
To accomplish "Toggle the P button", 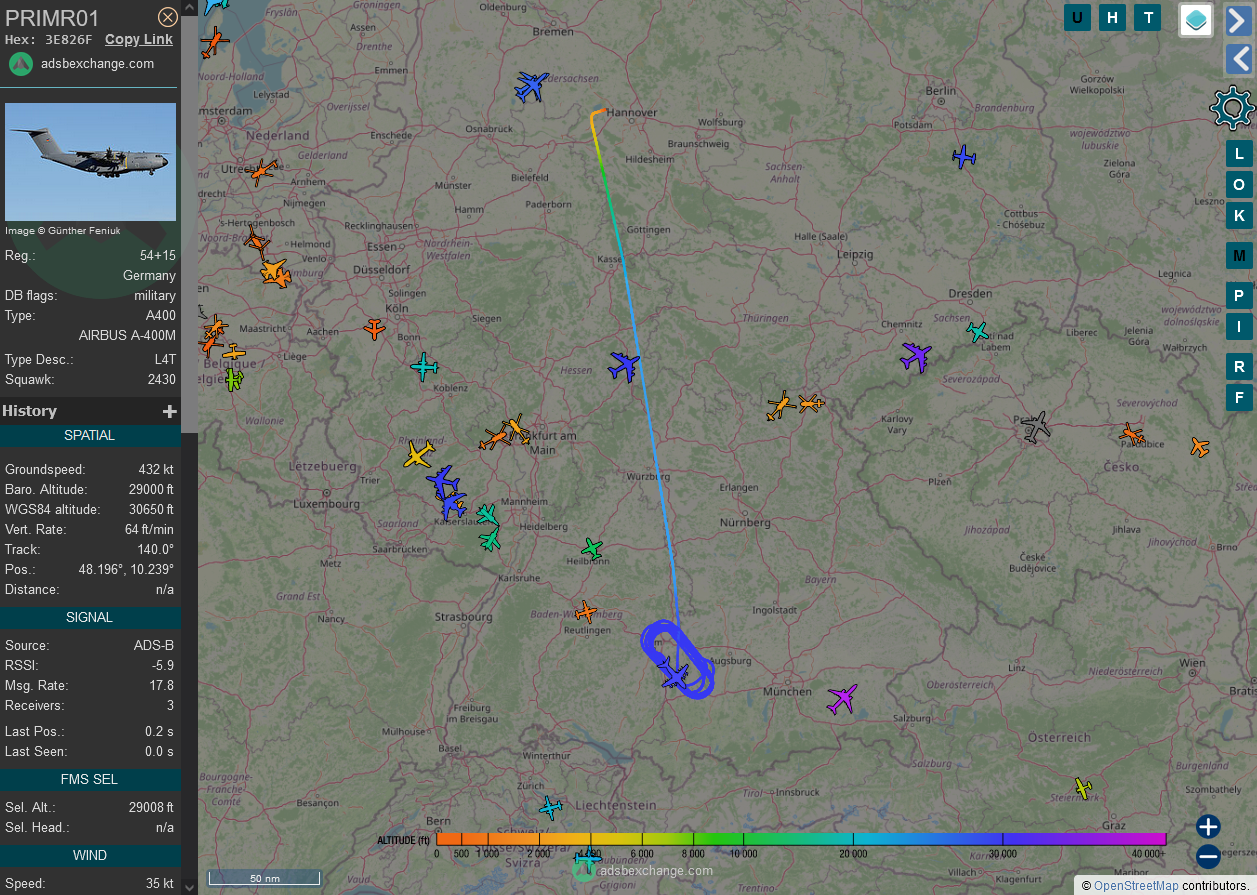I will click(x=1239, y=295).
